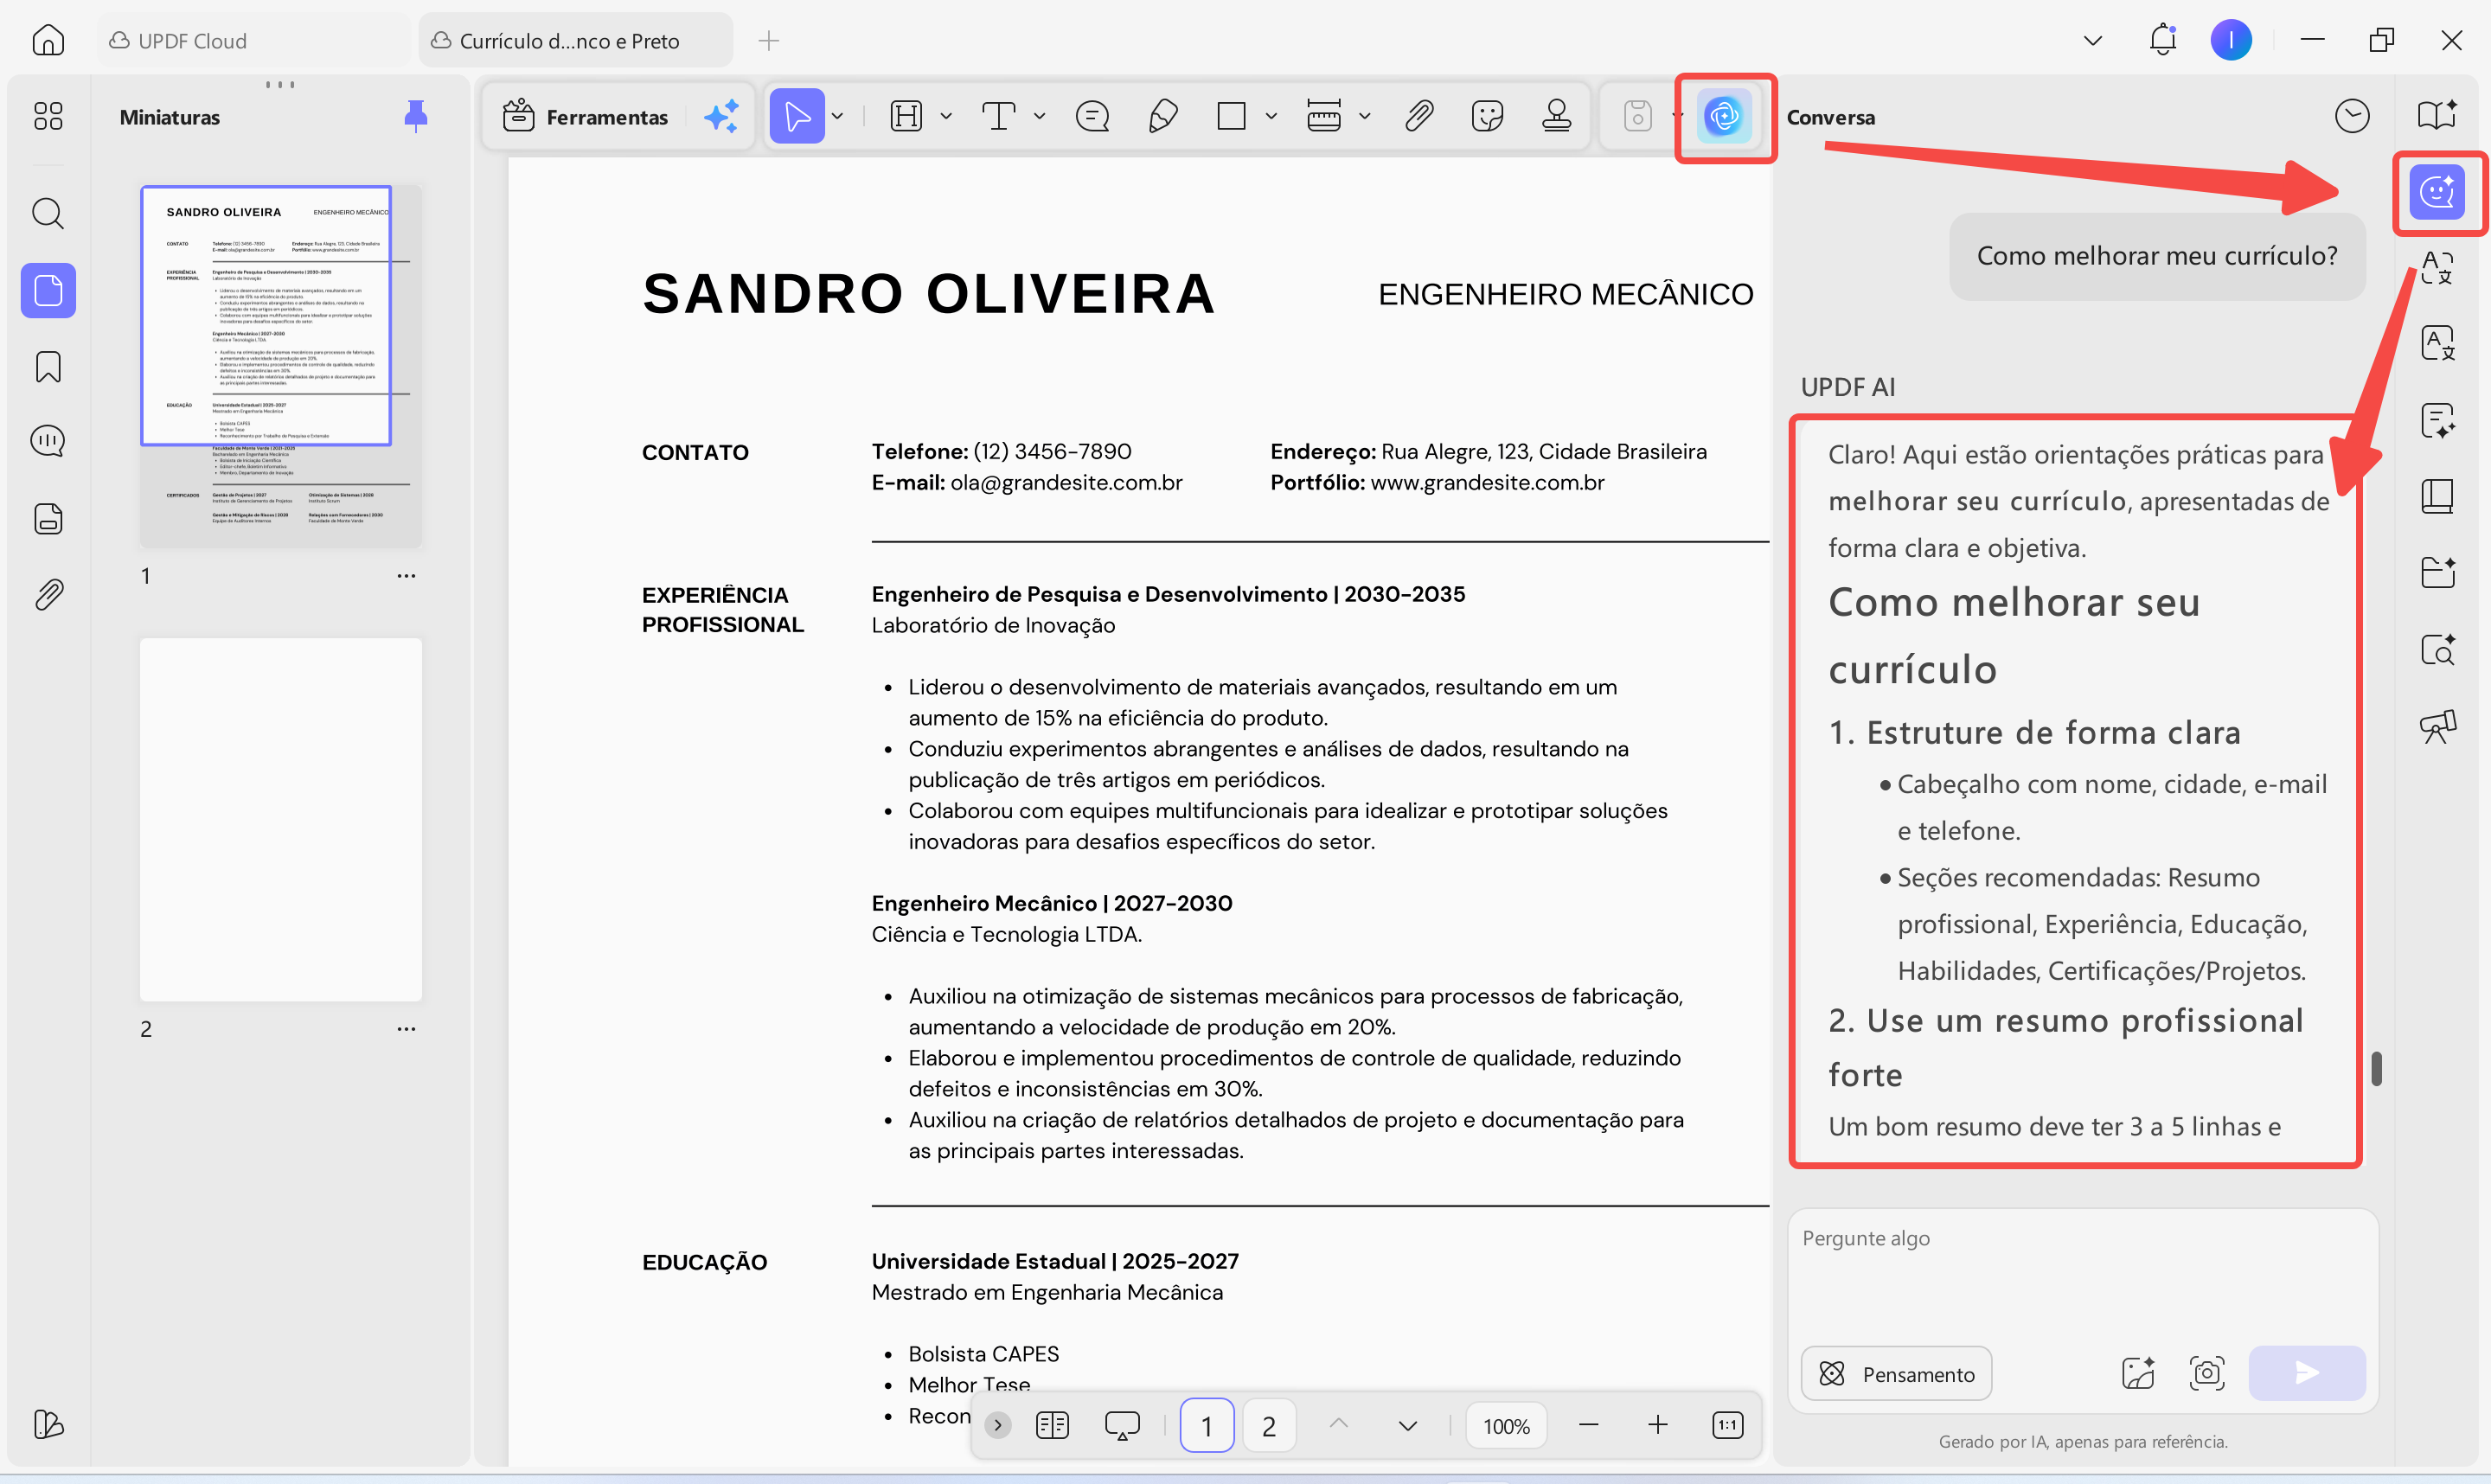Open the user account avatar
The height and width of the screenshot is (1484, 2491).
(x=2230, y=40)
